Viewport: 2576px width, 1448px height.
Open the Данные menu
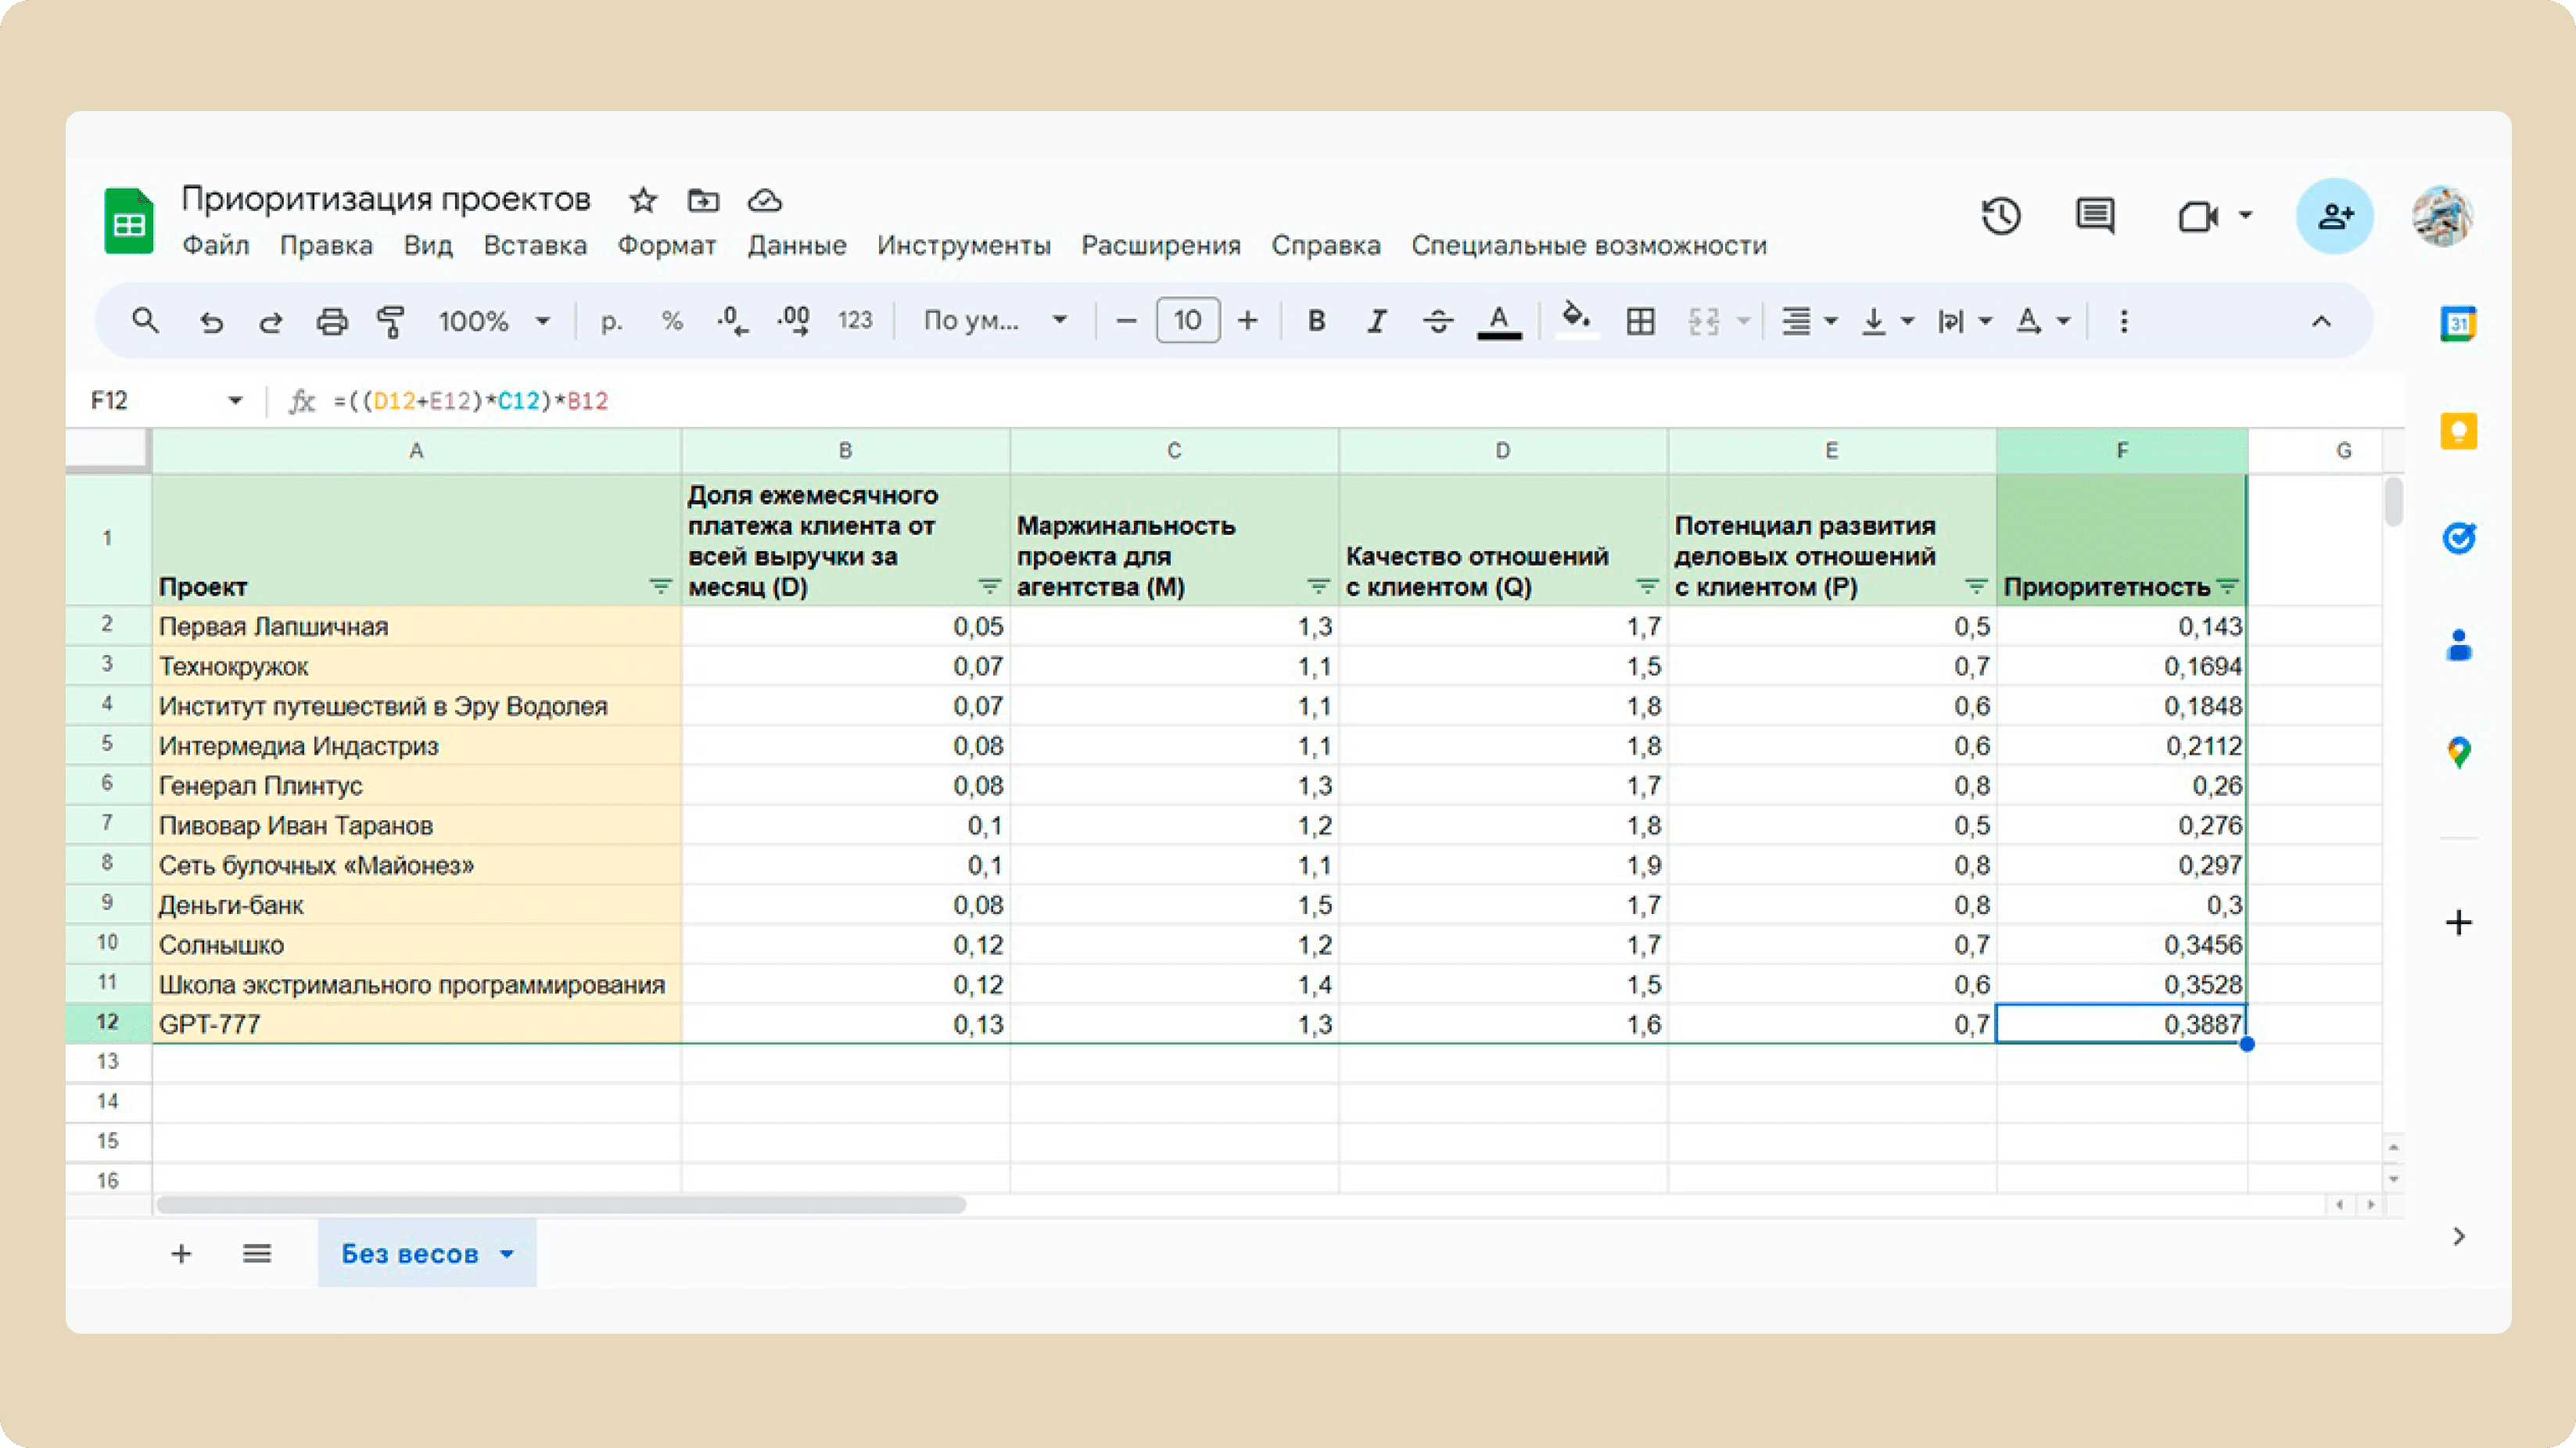tap(797, 245)
